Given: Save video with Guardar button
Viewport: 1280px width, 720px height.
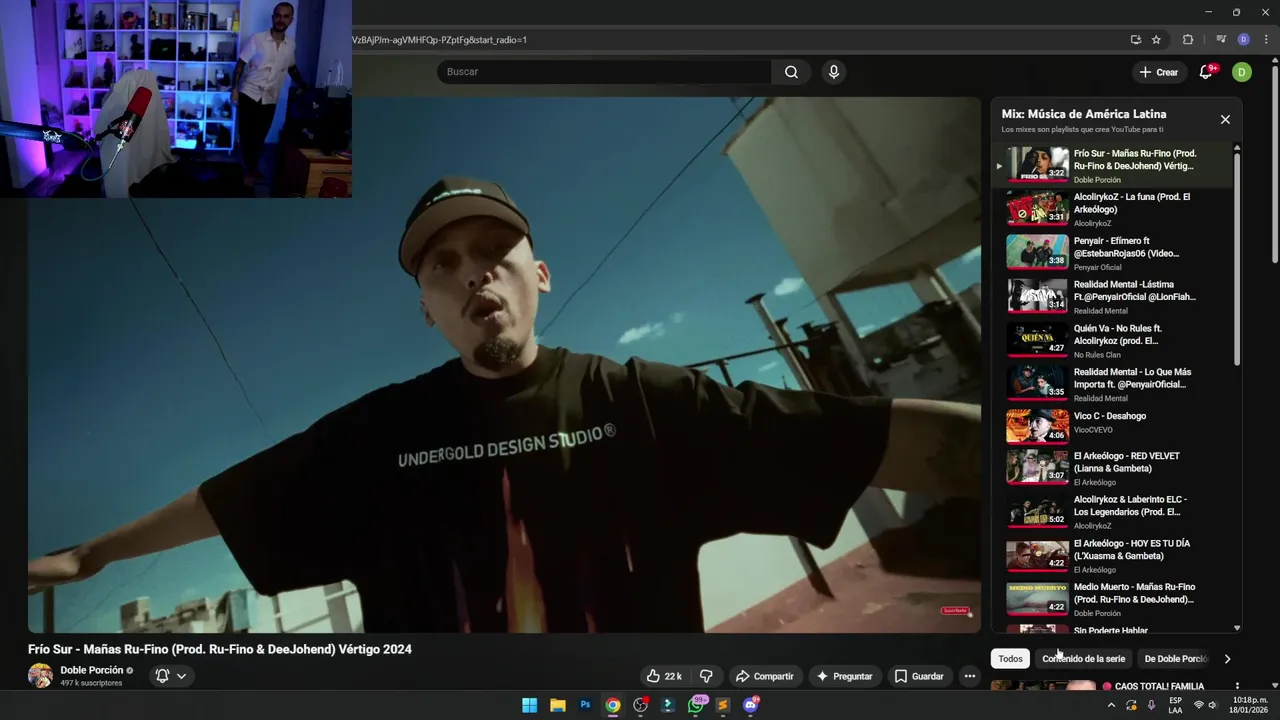Looking at the screenshot, I should click(x=918, y=676).
